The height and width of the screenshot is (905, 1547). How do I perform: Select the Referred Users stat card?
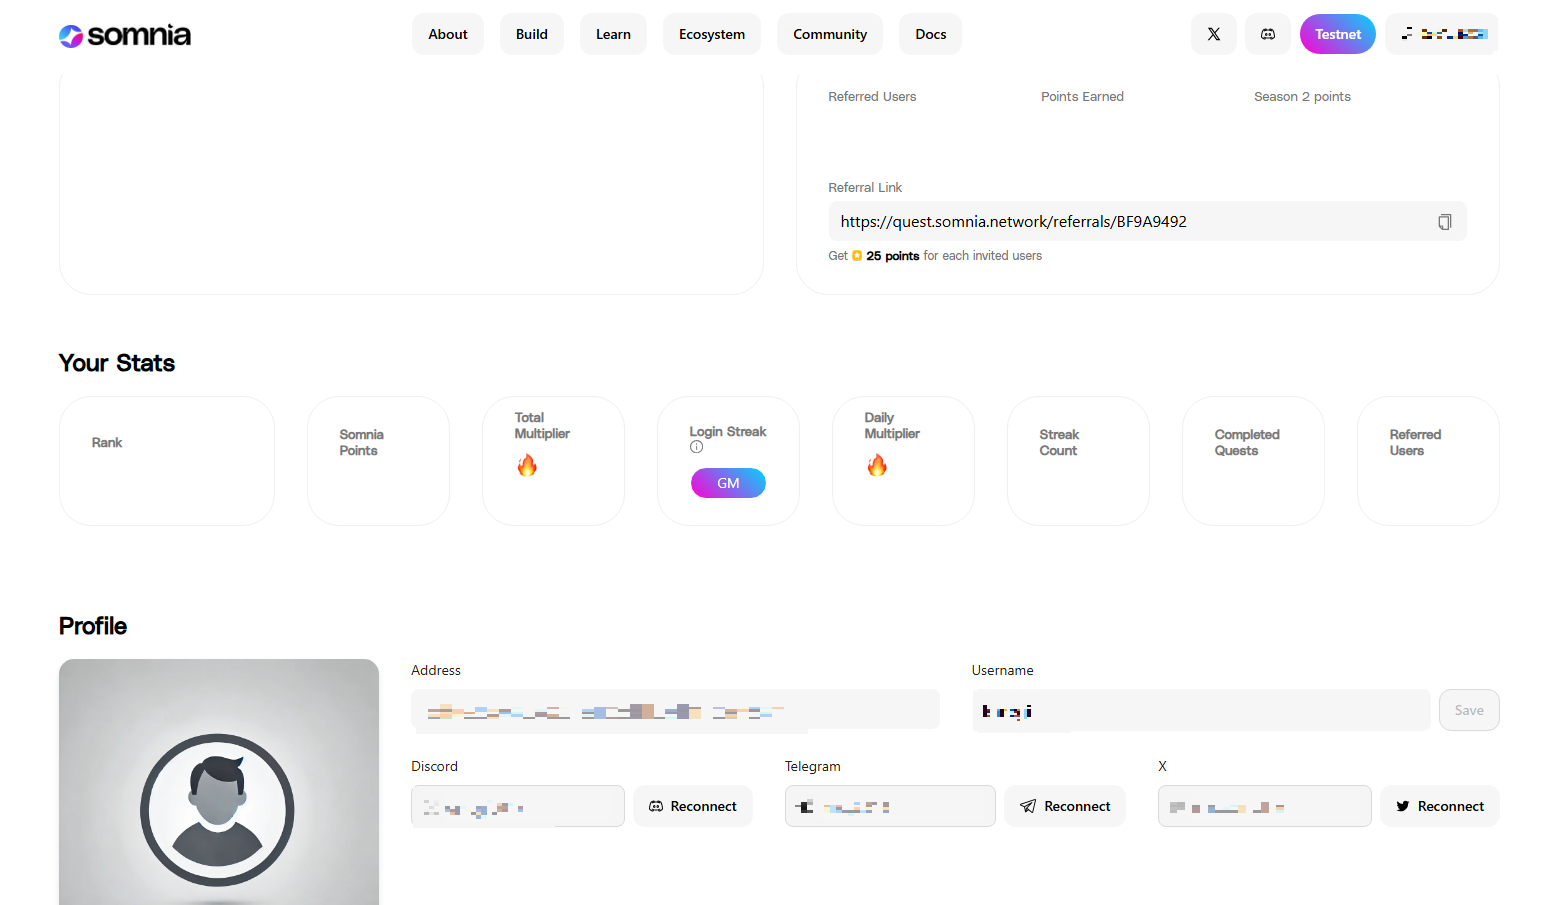pyautogui.click(x=1428, y=461)
